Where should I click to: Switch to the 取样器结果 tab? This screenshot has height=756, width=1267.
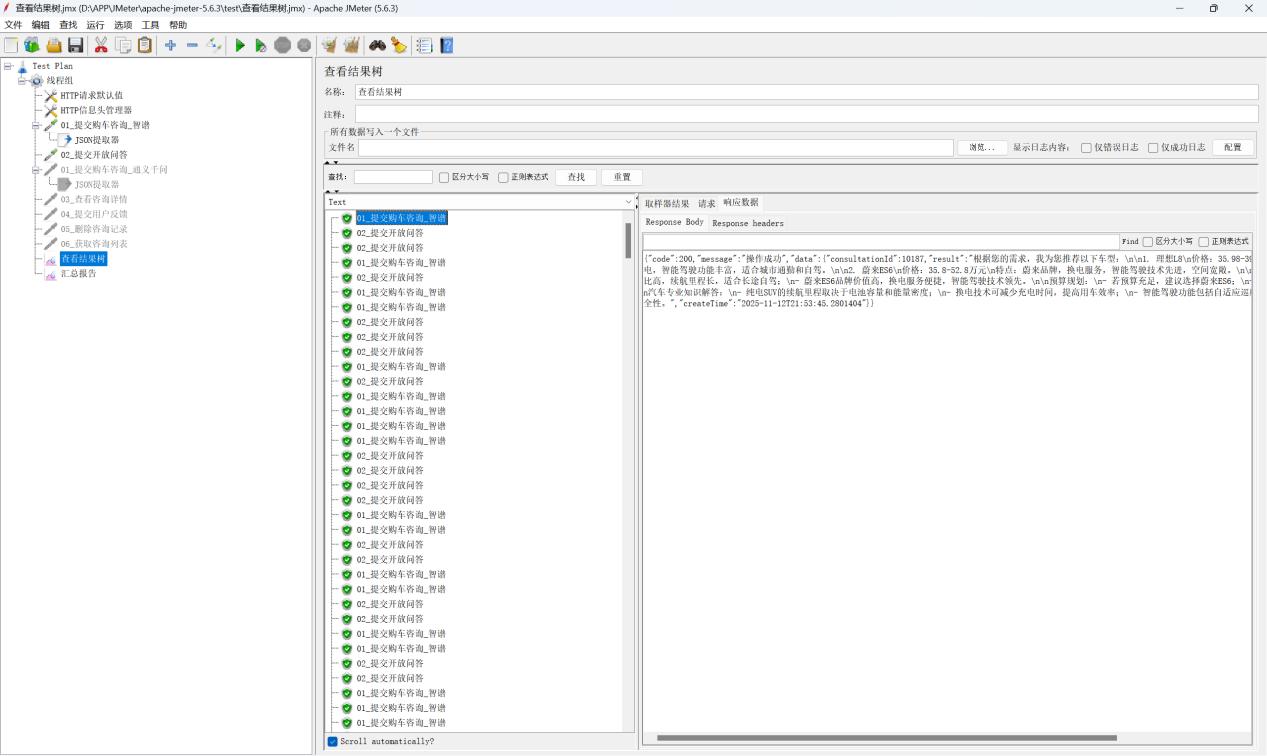tap(667, 203)
